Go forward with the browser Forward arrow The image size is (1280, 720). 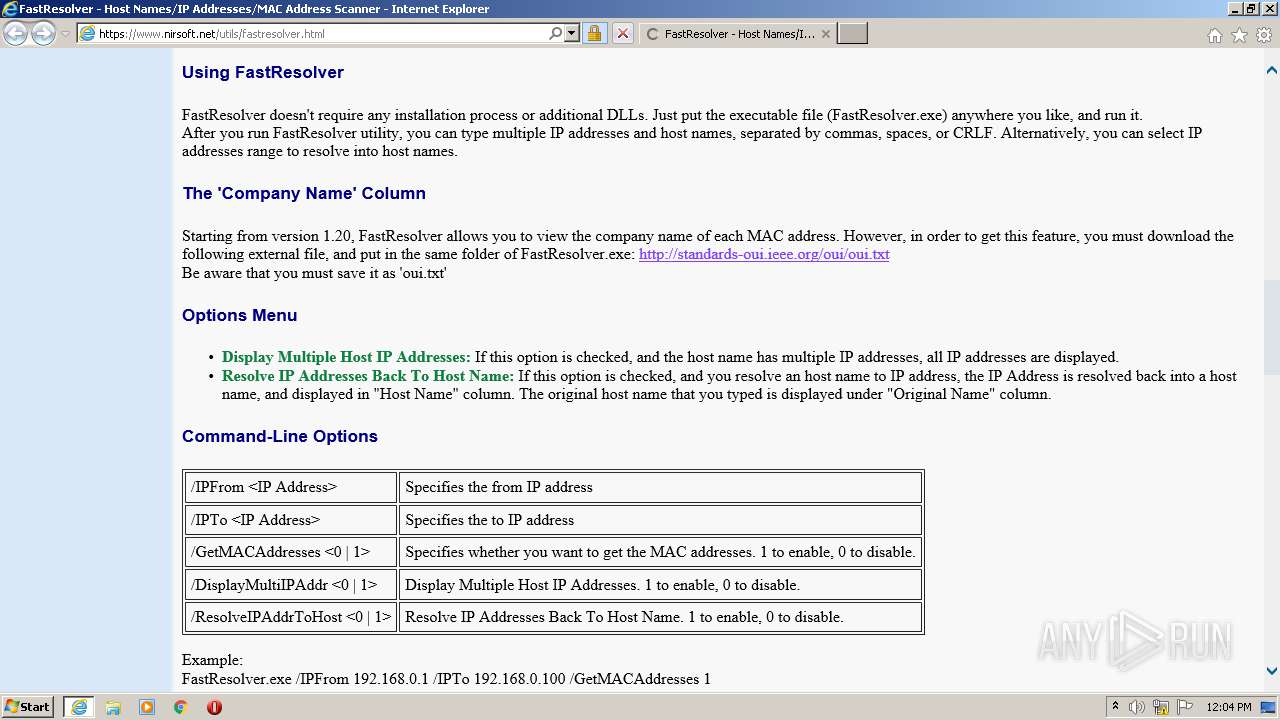43,34
